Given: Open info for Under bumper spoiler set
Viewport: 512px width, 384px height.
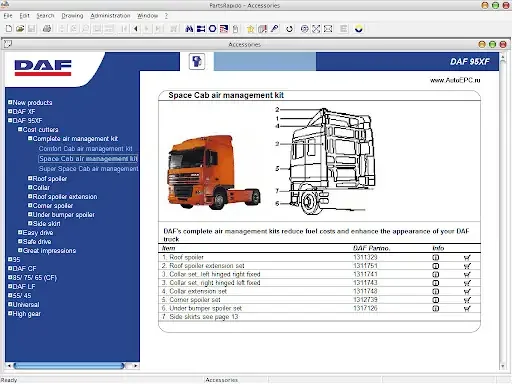Looking at the screenshot, I should [x=435, y=308].
